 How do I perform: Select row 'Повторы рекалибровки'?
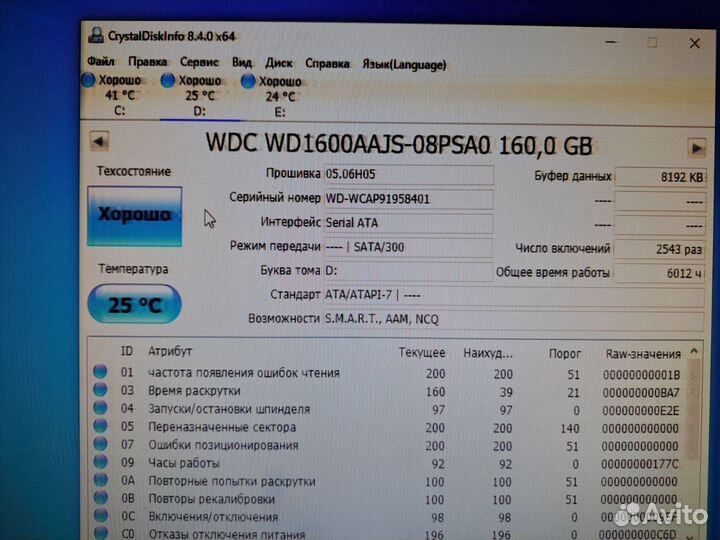pyautogui.click(x=388, y=499)
